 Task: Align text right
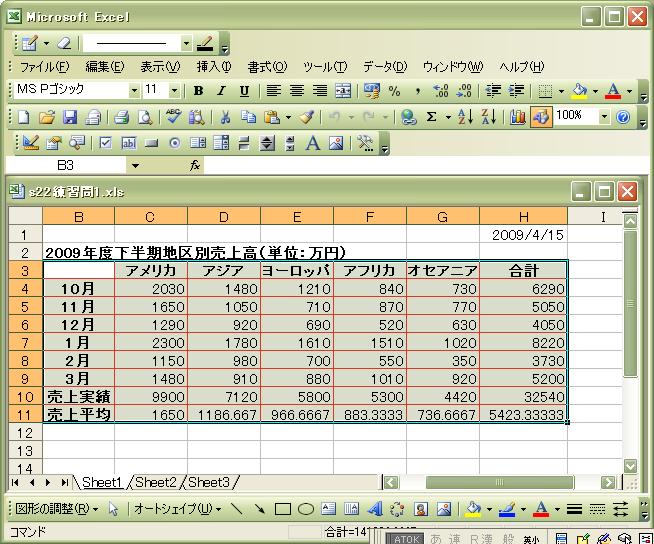coord(320,91)
